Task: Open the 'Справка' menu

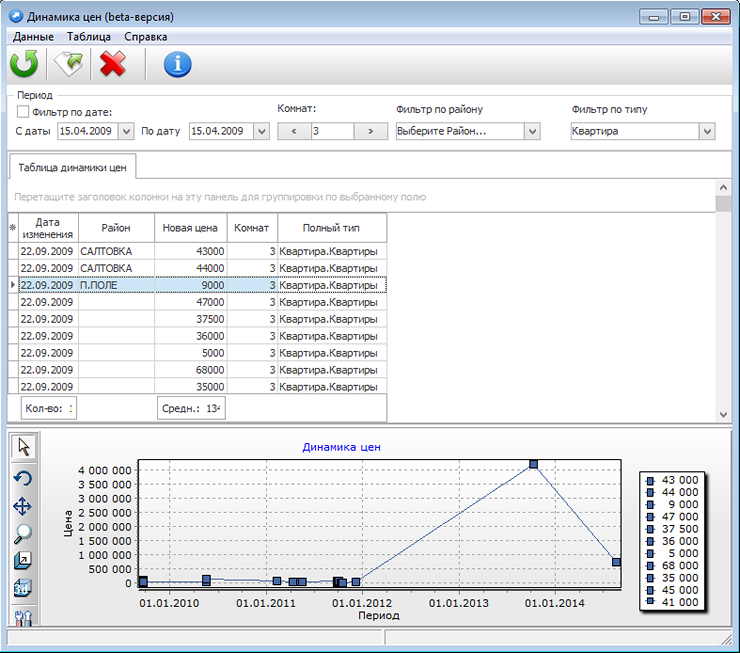Action: pyautogui.click(x=146, y=36)
